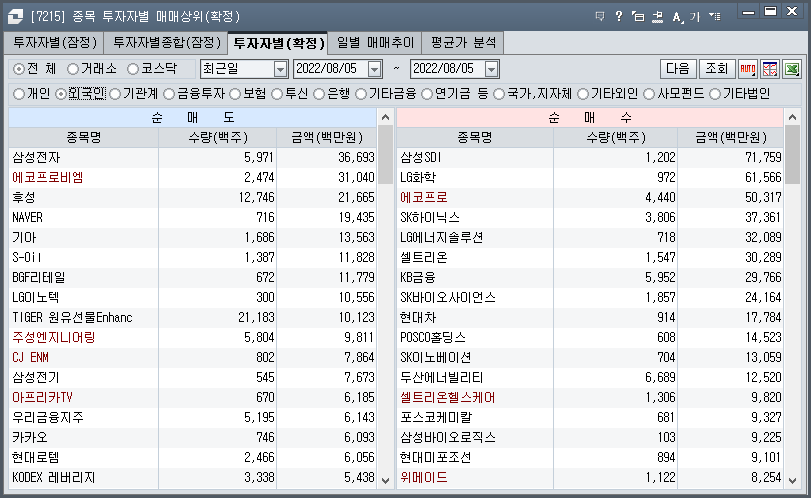811x498 pixels.
Task: Toggle the red AUTO refresh icon
Action: tap(747, 69)
